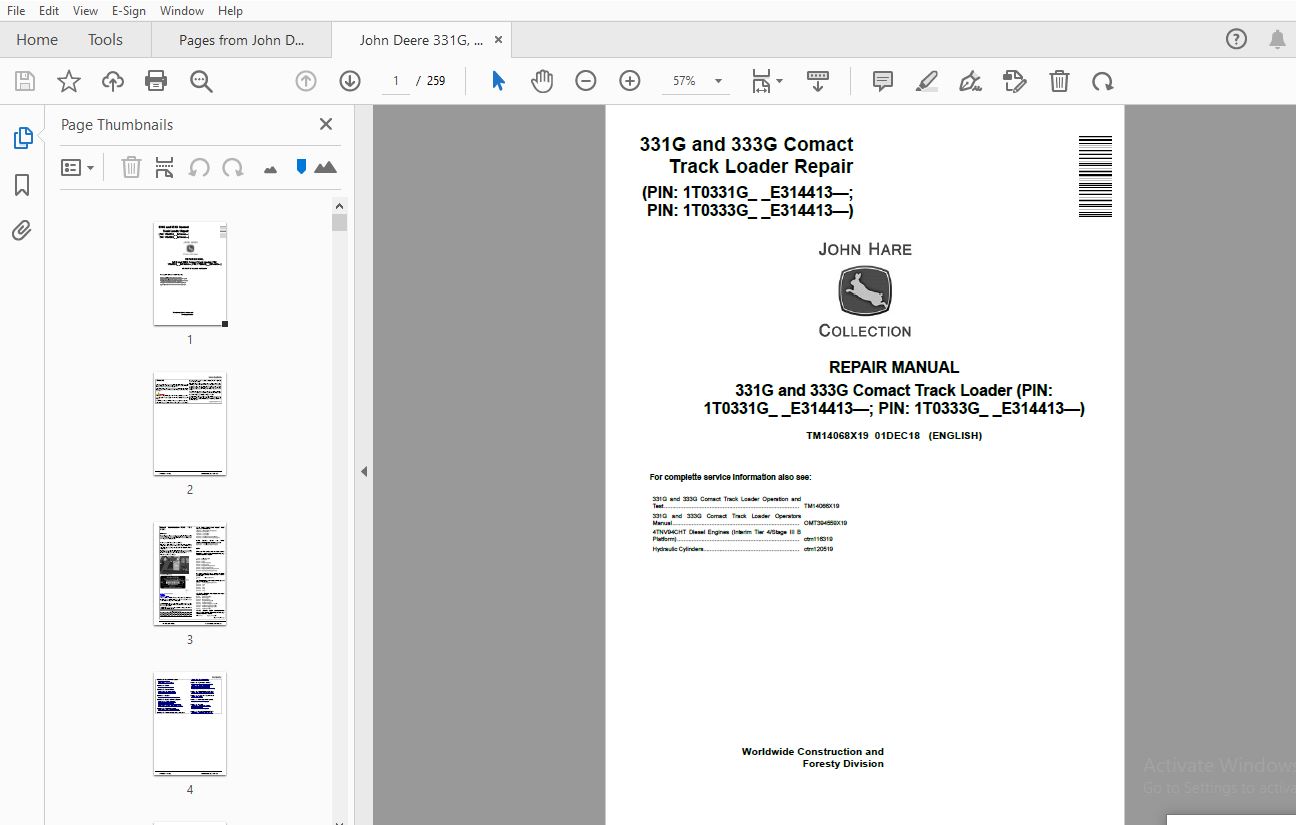Viewport: 1296px width, 825px height.
Task: Expand the fit page options arrow
Action: 780,81
